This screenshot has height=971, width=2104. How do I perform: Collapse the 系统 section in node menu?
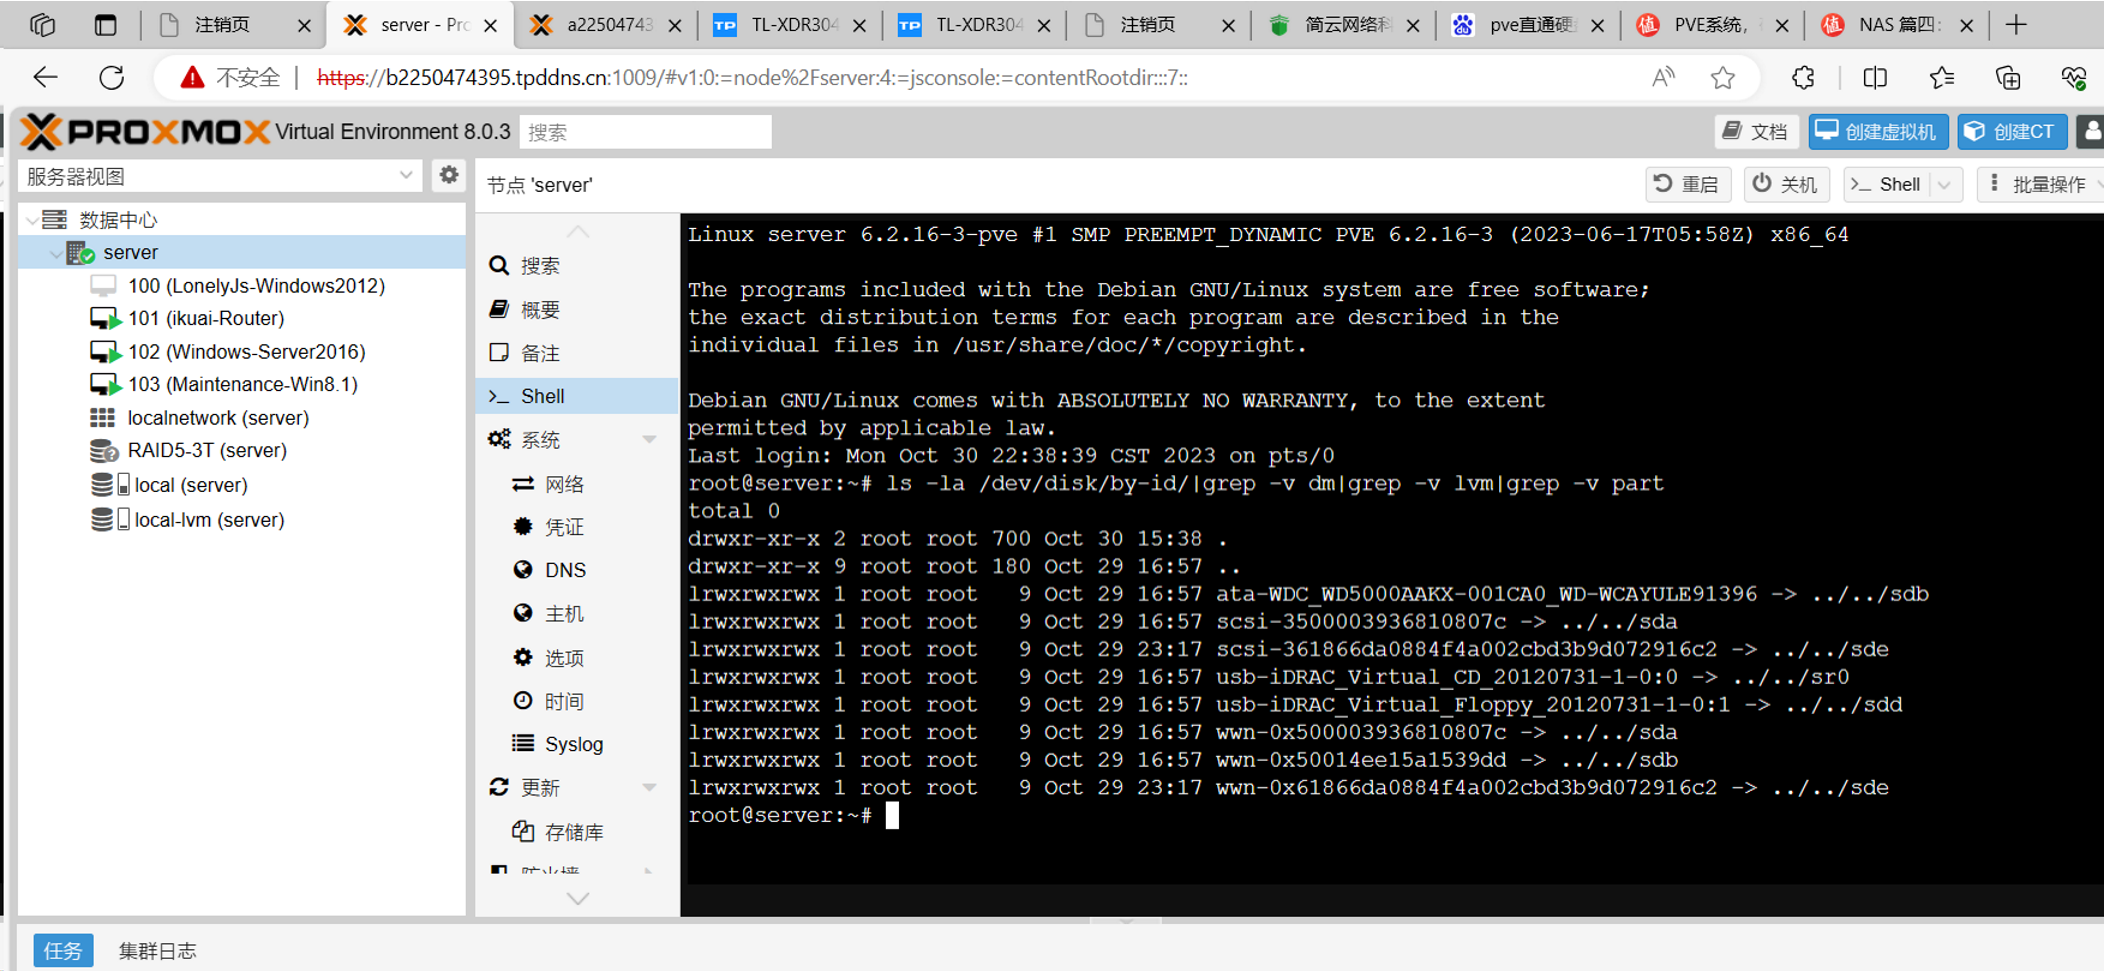[x=649, y=440]
